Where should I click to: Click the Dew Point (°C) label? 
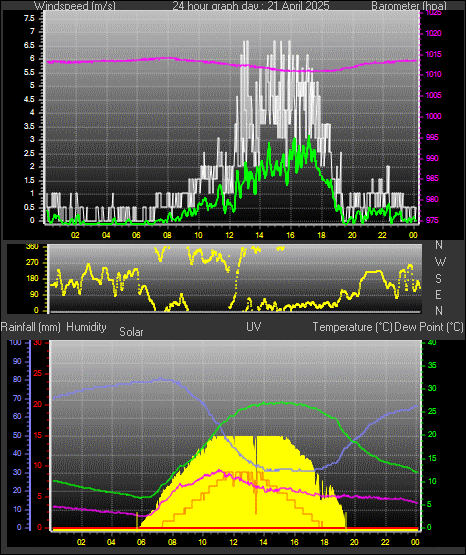(x=429, y=327)
